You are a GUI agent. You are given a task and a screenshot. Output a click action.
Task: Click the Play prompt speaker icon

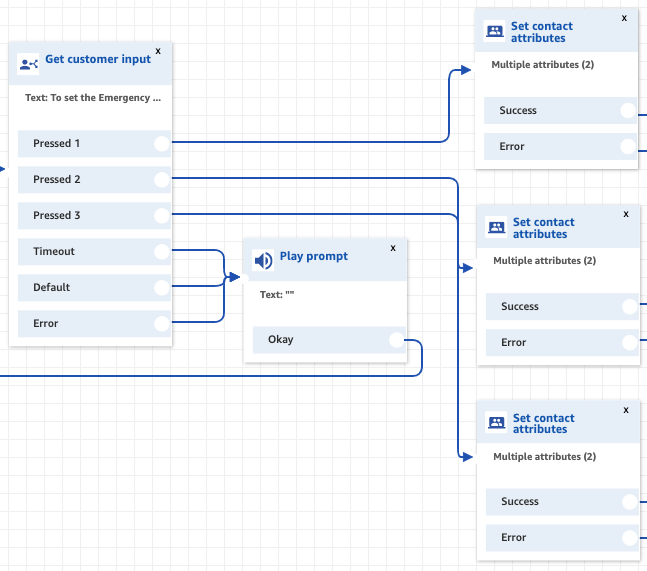tap(263, 261)
